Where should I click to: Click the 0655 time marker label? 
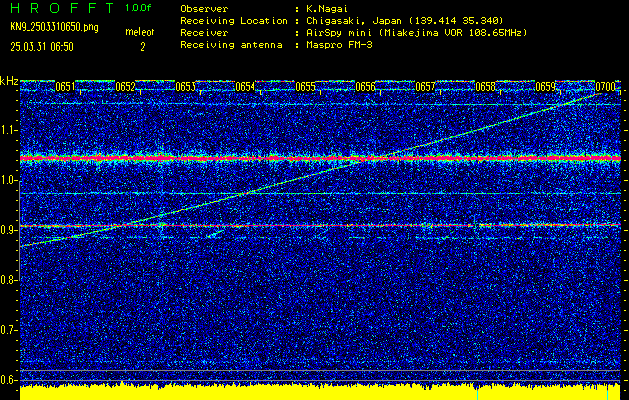pos(305,87)
